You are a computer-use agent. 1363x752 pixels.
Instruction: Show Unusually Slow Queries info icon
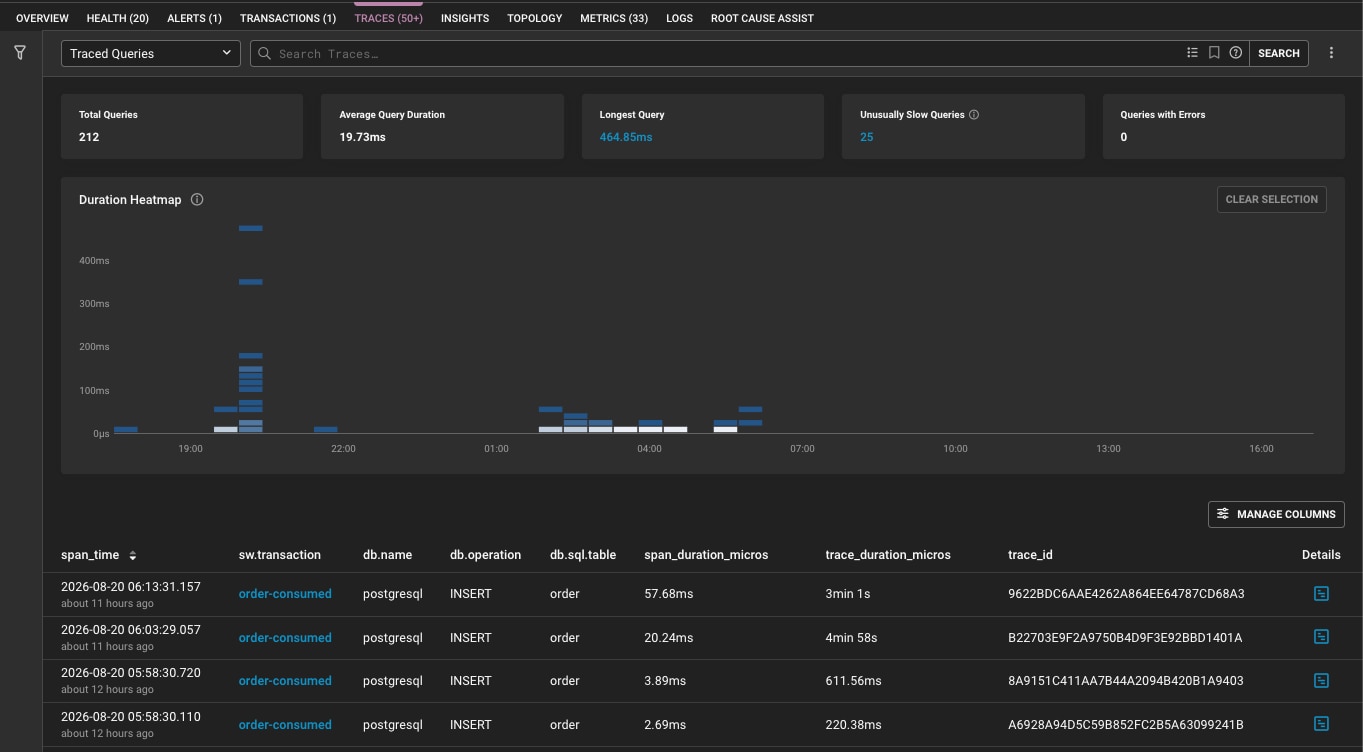[x=974, y=115]
